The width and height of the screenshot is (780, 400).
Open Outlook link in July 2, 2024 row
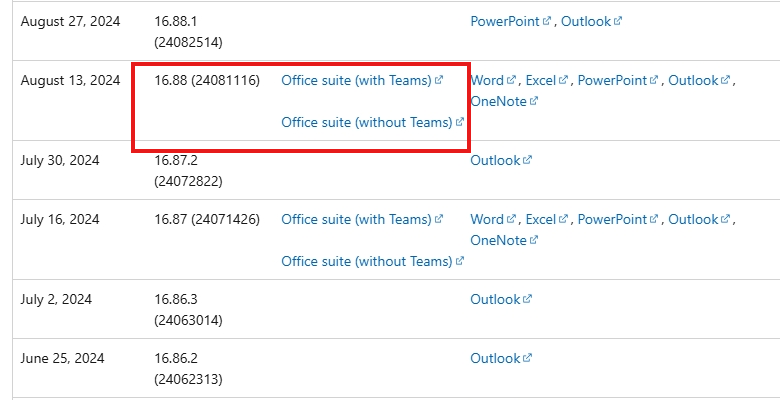pos(501,299)
